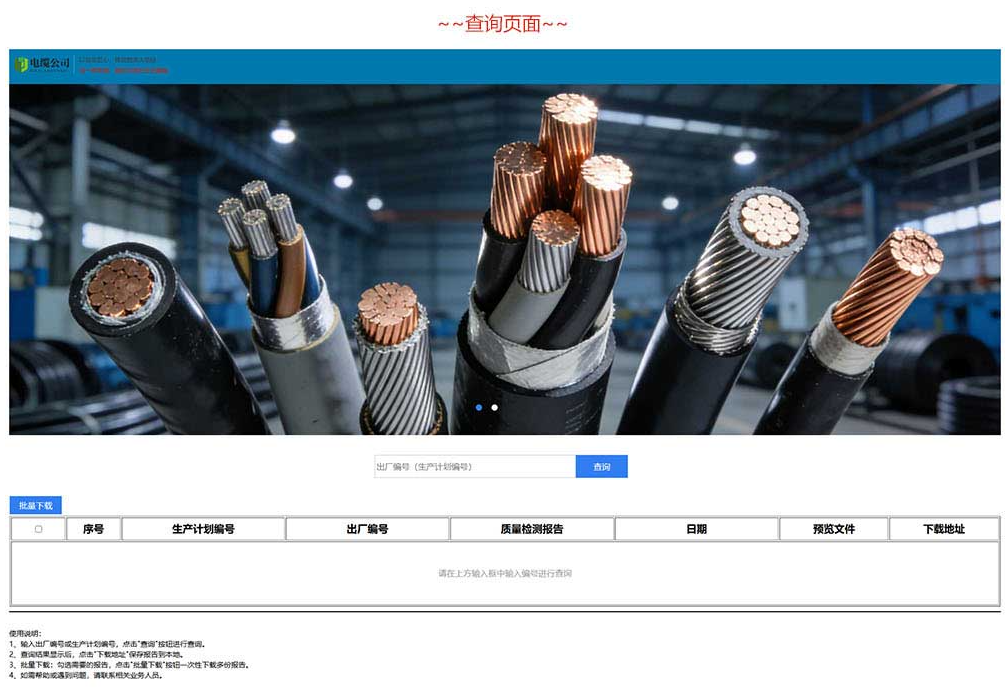Click the blue header navigation bar
Screen dimensions: 1008x699
pyautogui.click(x=600, y=66)
